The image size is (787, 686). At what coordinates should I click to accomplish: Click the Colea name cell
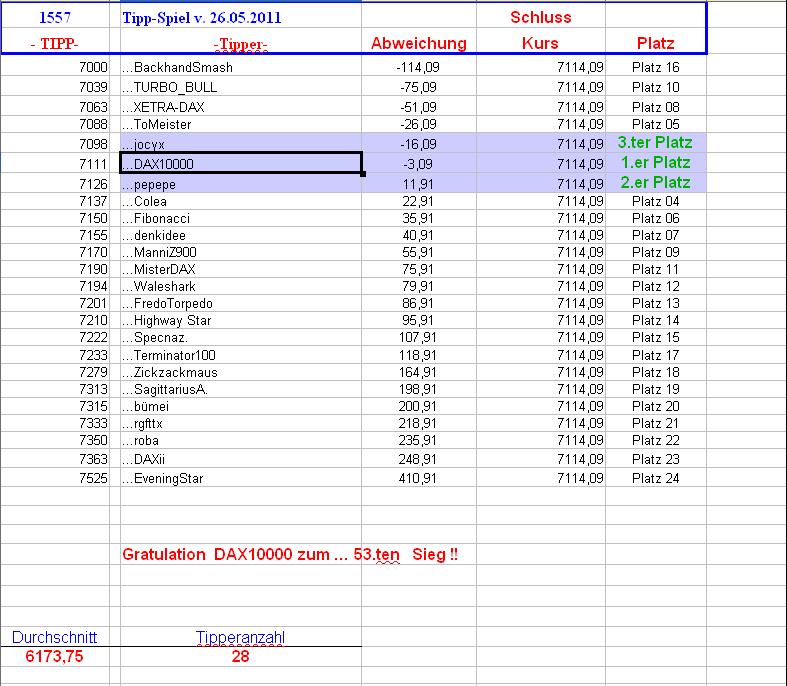click(241, 201)
